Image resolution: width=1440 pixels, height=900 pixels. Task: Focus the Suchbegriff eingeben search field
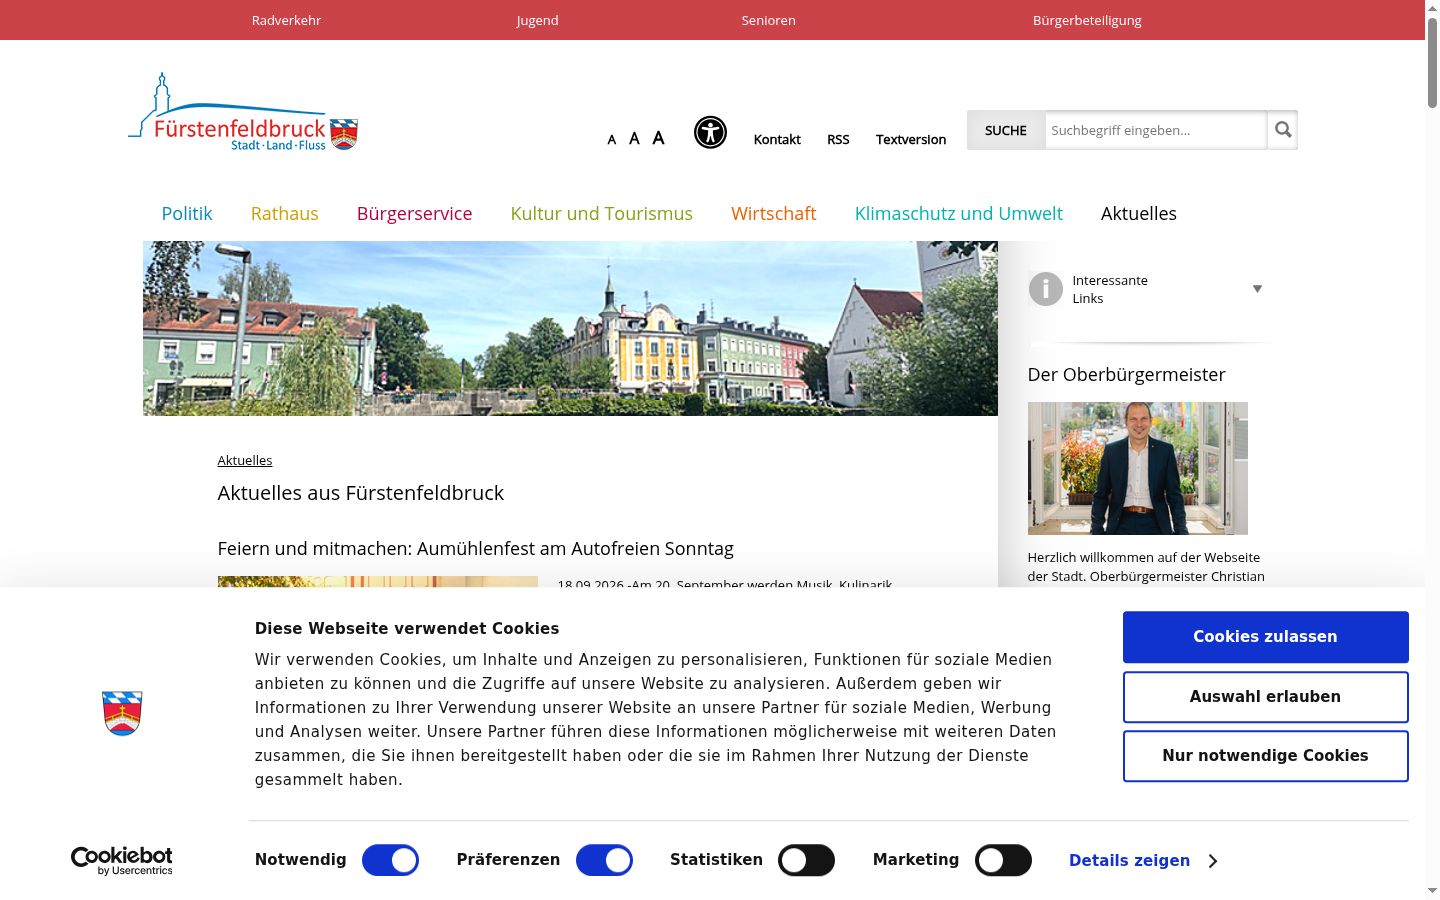pos(1156,130)
